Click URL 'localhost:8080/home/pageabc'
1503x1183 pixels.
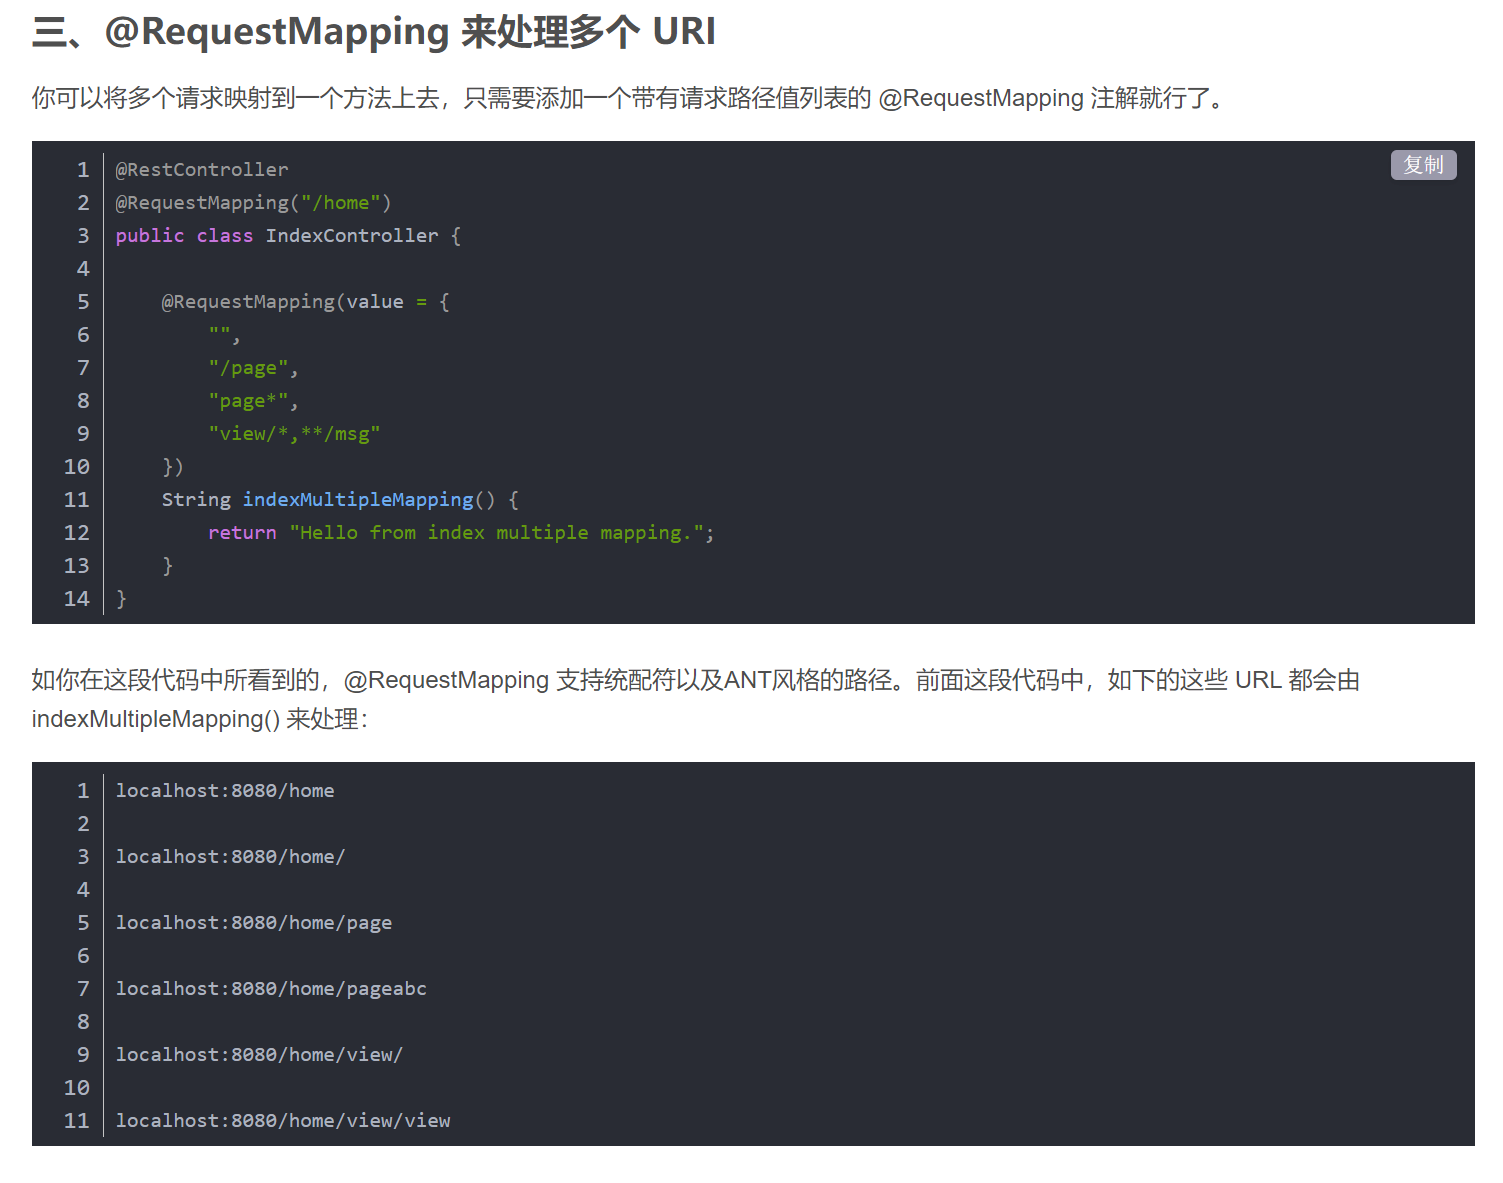pyautogui.click(x=271, y=989)
